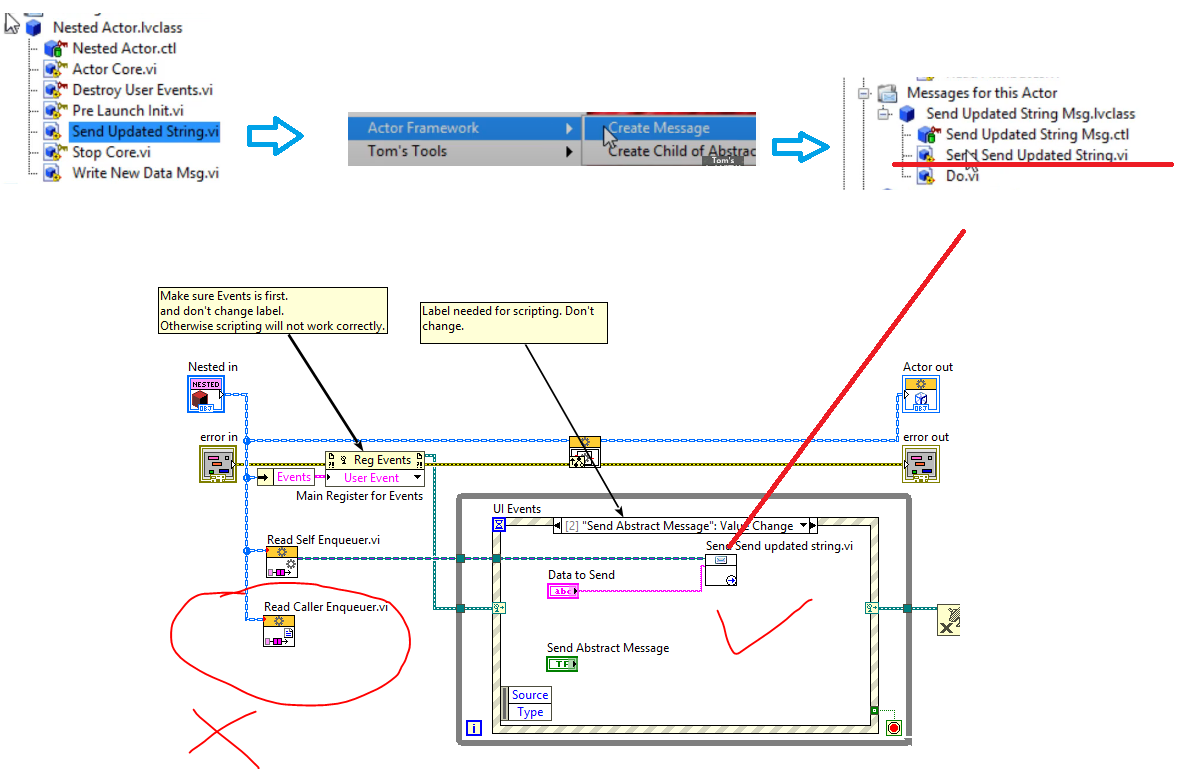The width and height of the screenshot is (1185, 769).
Task: Click the Actor out terminal
Action: click(x=920, y=394)
